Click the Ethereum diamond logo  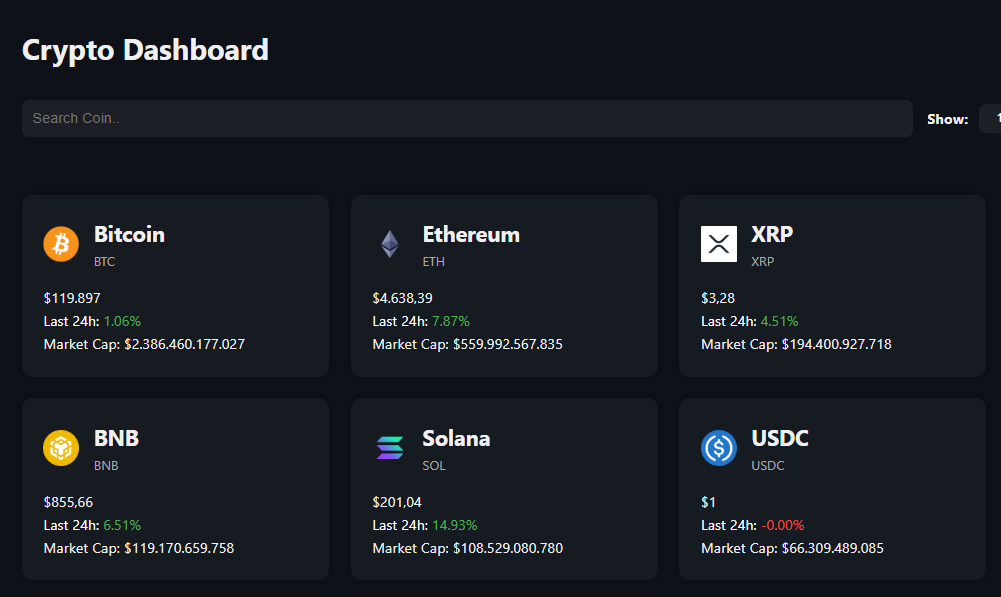coord(389,244)
